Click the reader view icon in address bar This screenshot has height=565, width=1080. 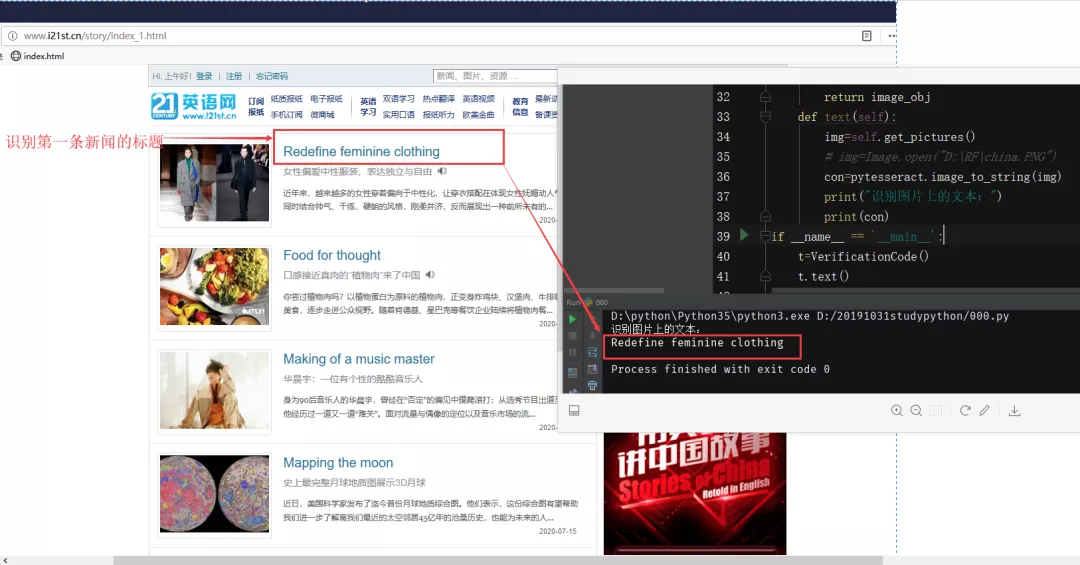[867, 36]
